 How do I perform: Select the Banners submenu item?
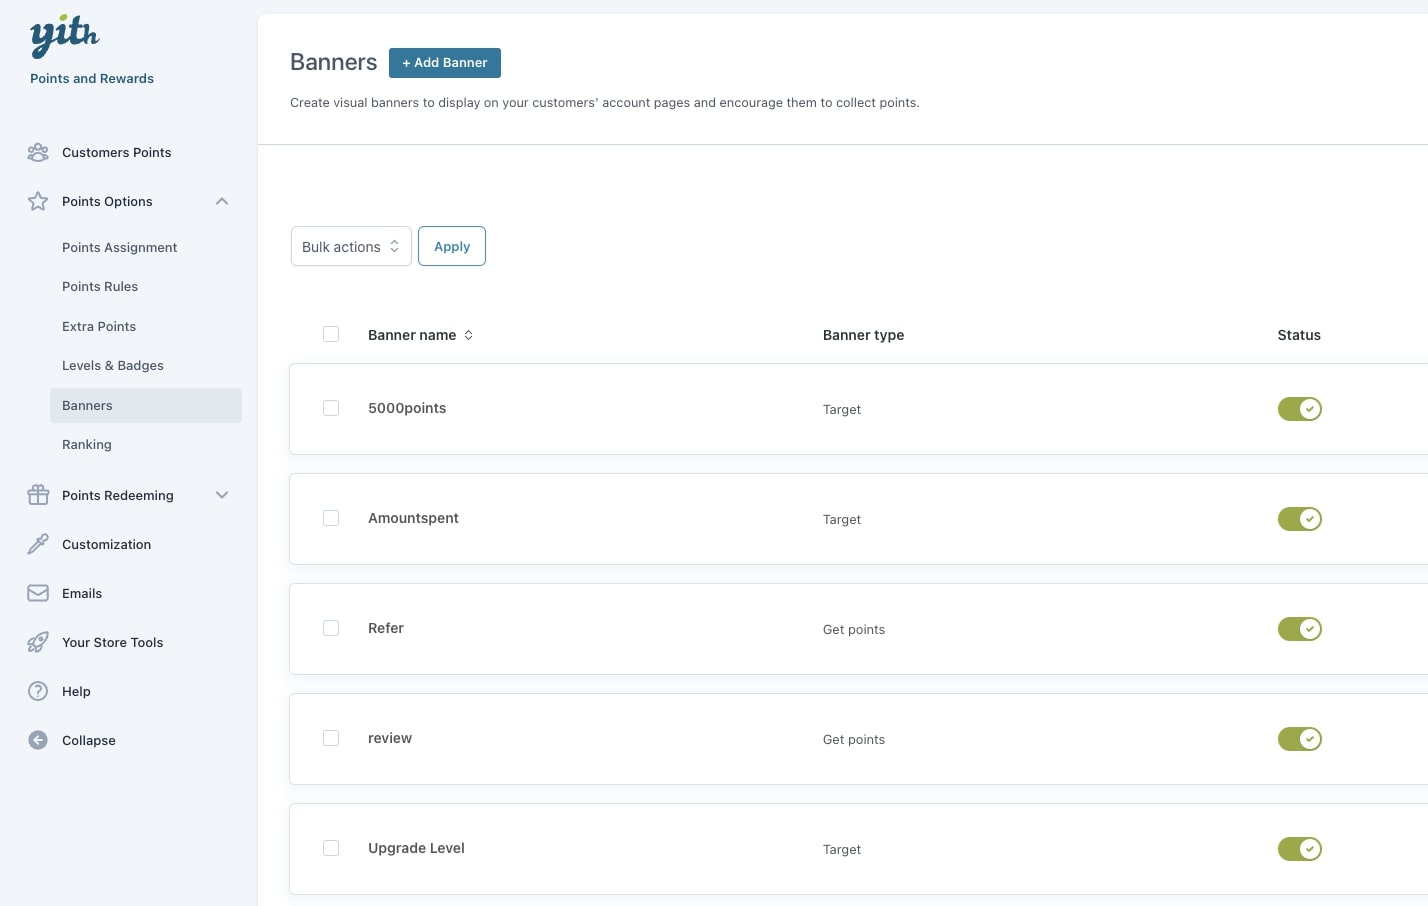point(146,405)
